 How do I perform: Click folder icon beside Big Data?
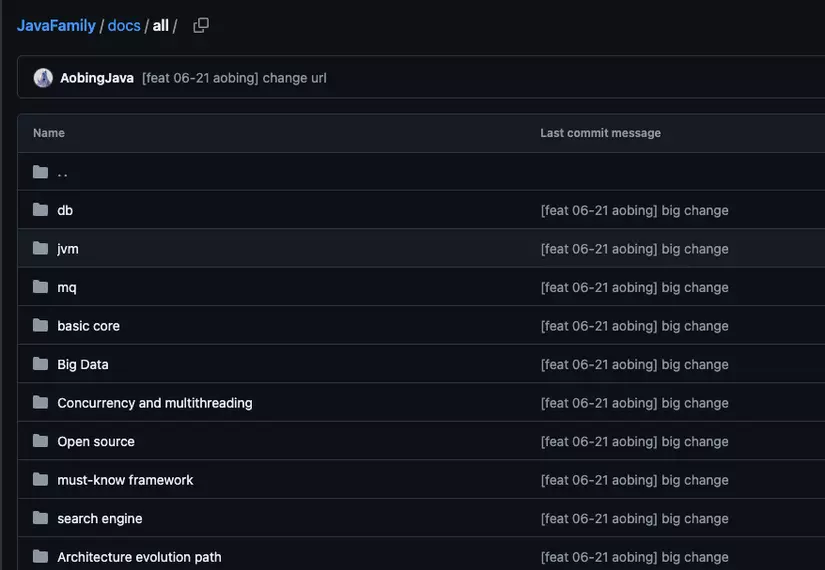(x=40, y=364)
